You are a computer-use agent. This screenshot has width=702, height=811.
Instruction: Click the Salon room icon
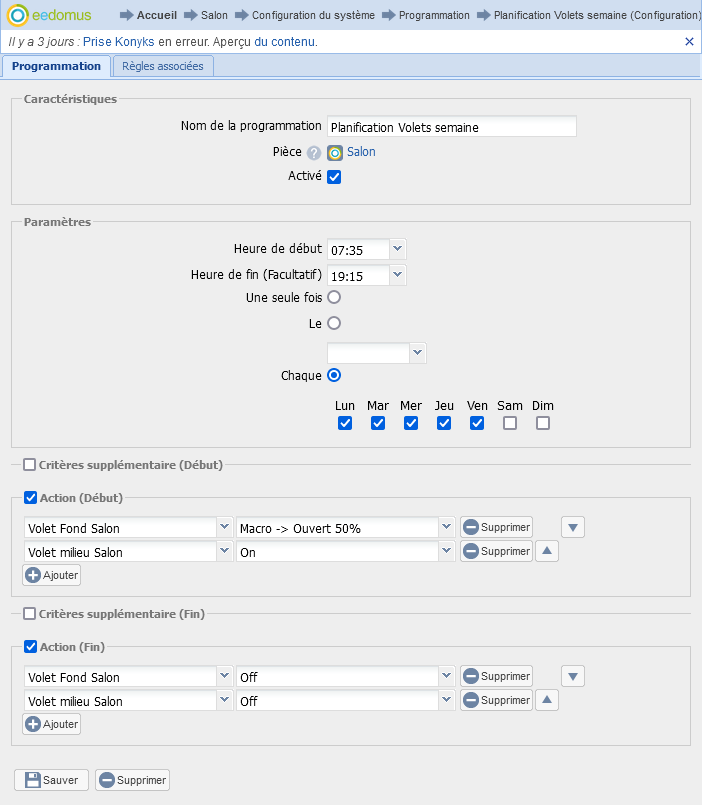click(x=335, y=153)
